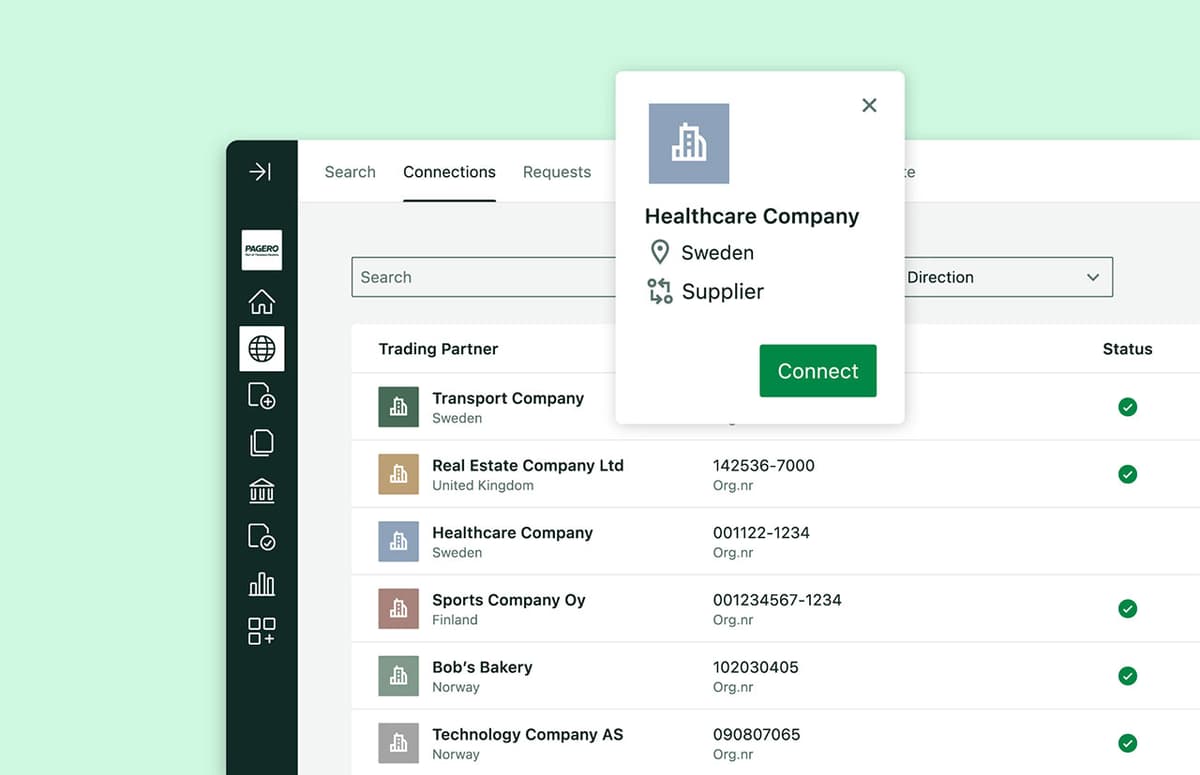The height and width of the screenshot is (775, 1200).
Task: Toggle Bob's Bakery status checkmark
Action: tap(1127, 675)
